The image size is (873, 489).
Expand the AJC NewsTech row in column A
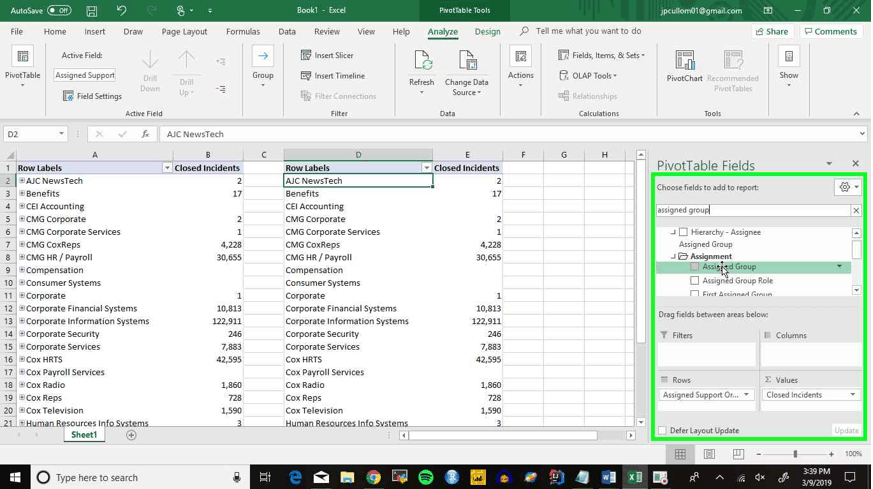pos(22,180)
